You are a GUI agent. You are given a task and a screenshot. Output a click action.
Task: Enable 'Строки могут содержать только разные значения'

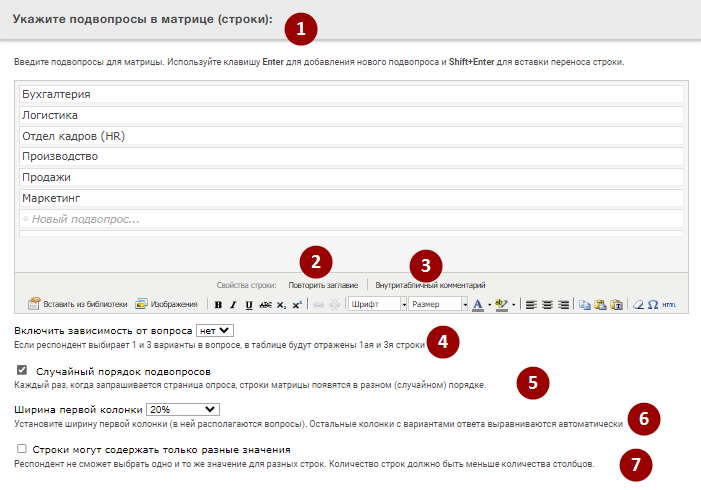point(22,450)
